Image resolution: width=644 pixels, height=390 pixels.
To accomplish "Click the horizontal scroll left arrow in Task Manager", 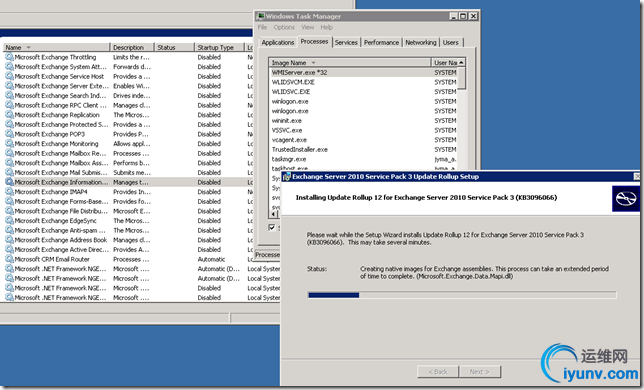I will [x=273, y=214].
